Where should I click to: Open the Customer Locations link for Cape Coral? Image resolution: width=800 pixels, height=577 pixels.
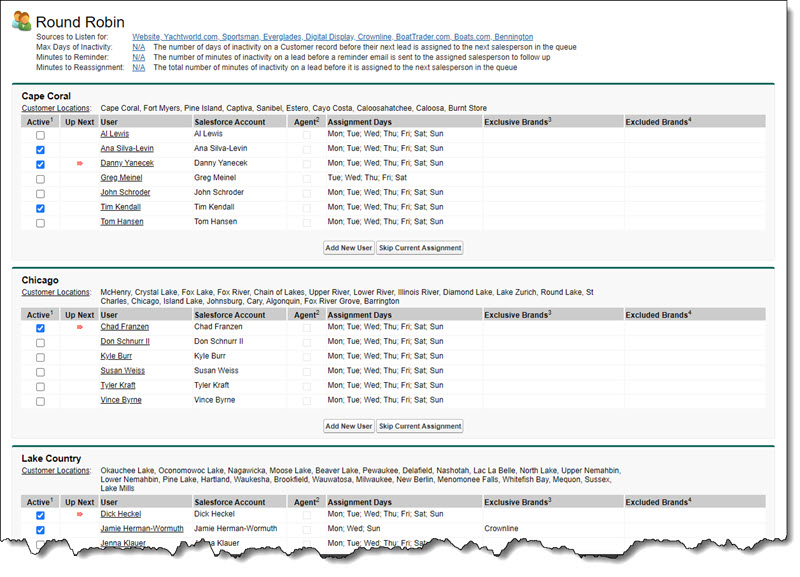[x=56, y=108]
